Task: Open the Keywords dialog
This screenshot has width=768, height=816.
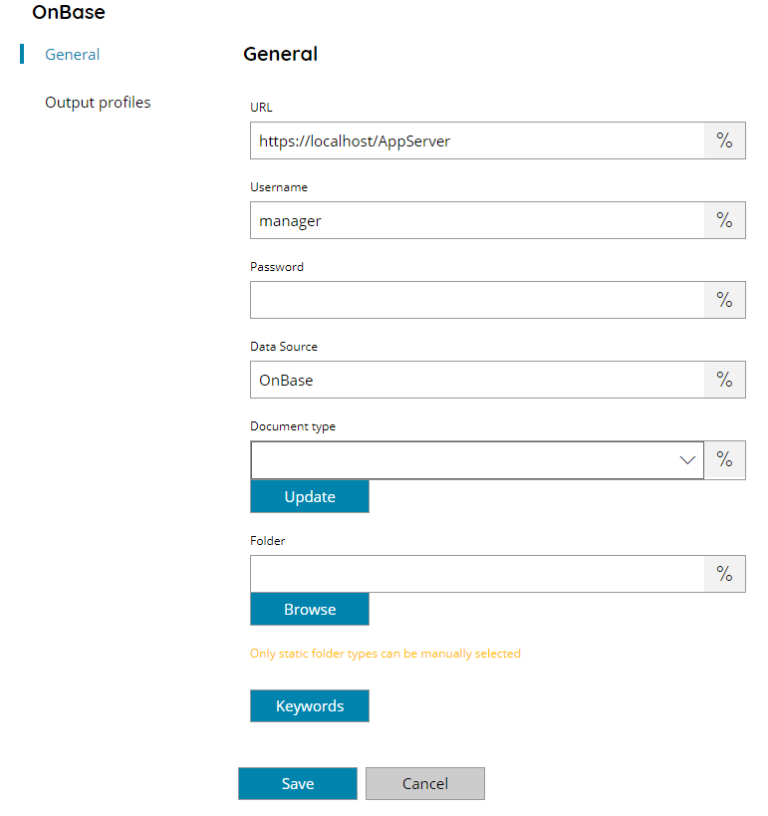Action: (x=309, y=705)
